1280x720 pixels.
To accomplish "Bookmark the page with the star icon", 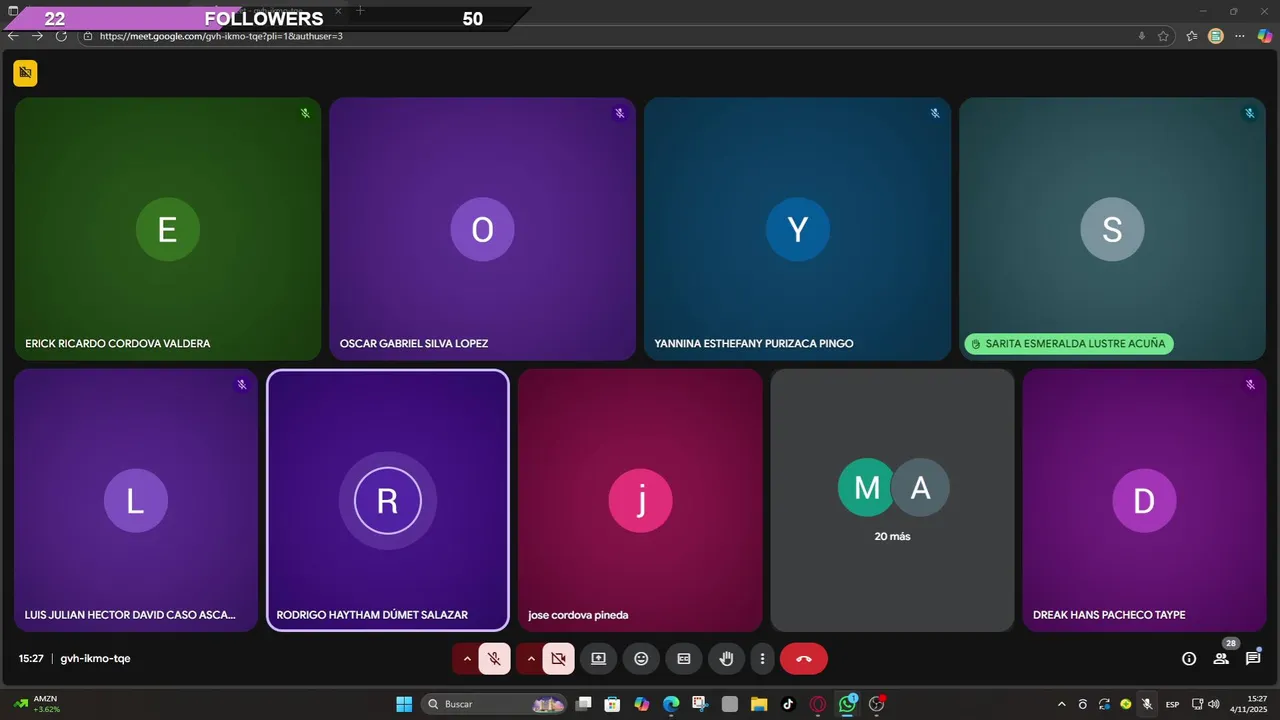I will (1163, 36).
